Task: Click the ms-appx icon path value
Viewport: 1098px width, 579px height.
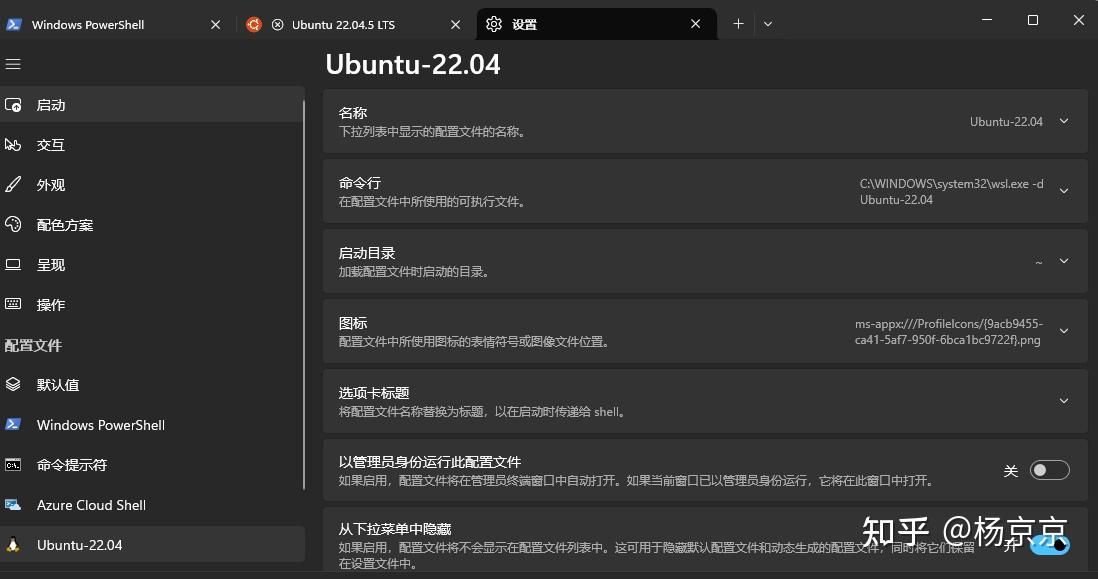Action: click(949, 332)
